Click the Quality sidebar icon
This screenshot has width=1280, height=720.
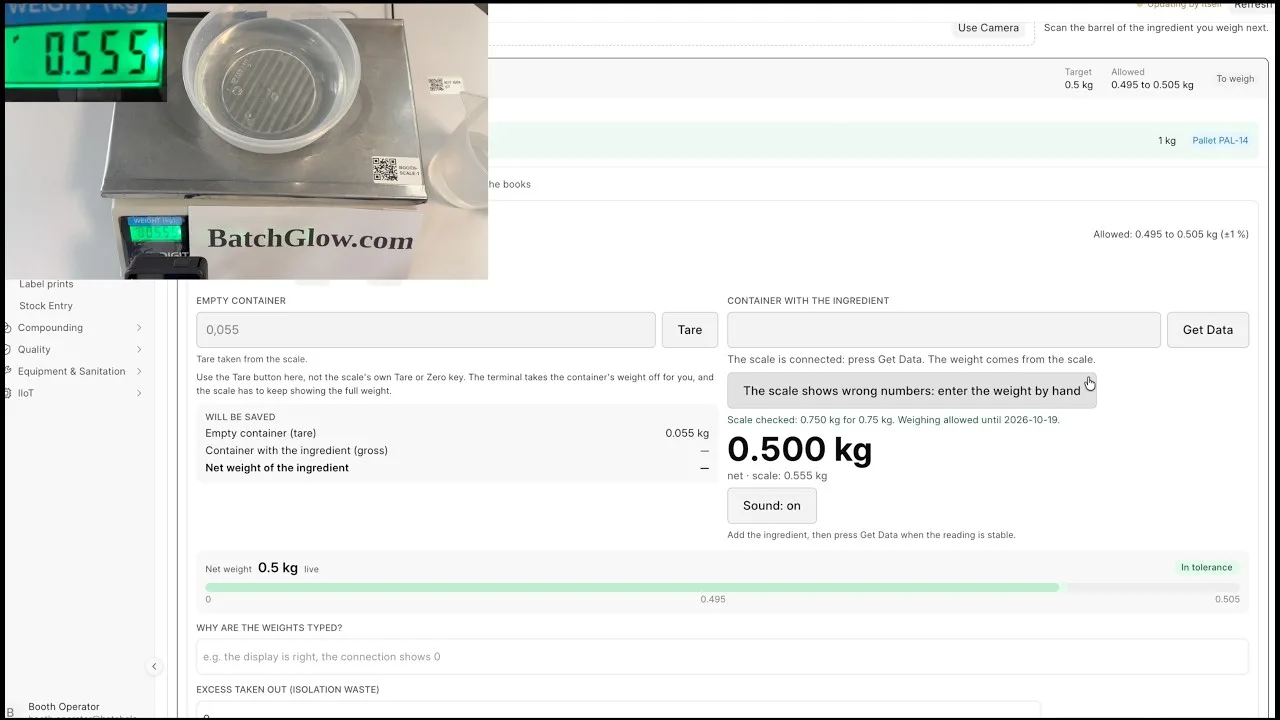point(7,350)
